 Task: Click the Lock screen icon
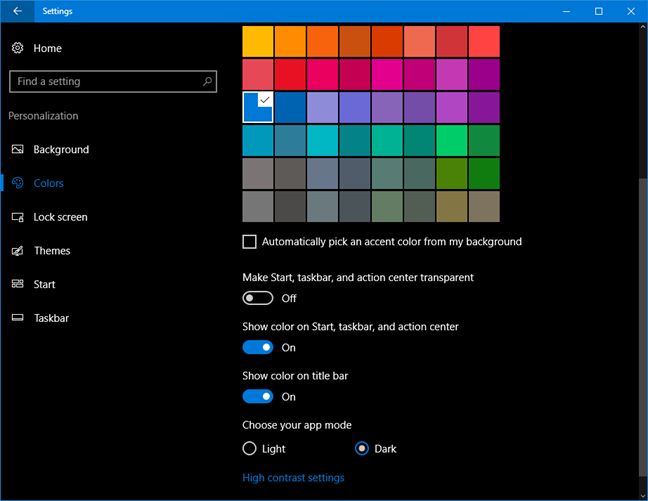[x=17, y=217]
